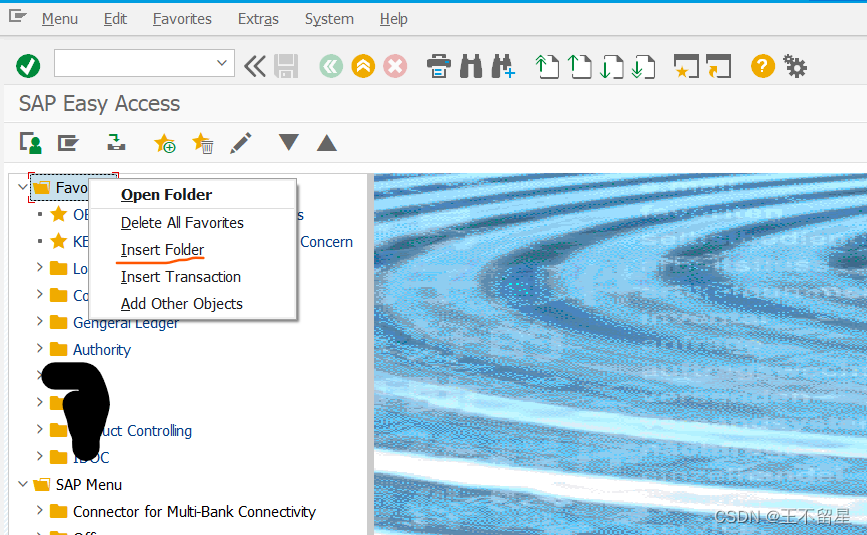Click the Move Favorites Up triangle
This screenshot has height=535, width=867.
[x=327, y=143]
